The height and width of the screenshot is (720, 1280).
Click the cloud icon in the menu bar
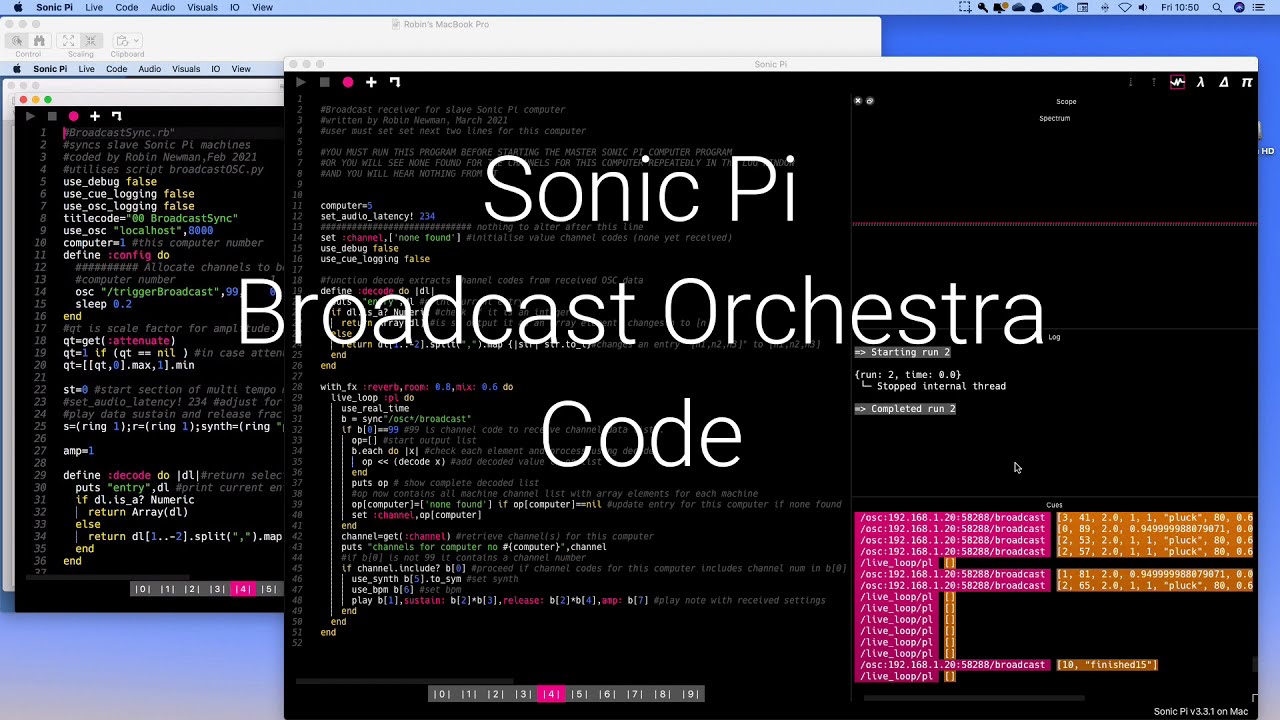(1021, 7)
